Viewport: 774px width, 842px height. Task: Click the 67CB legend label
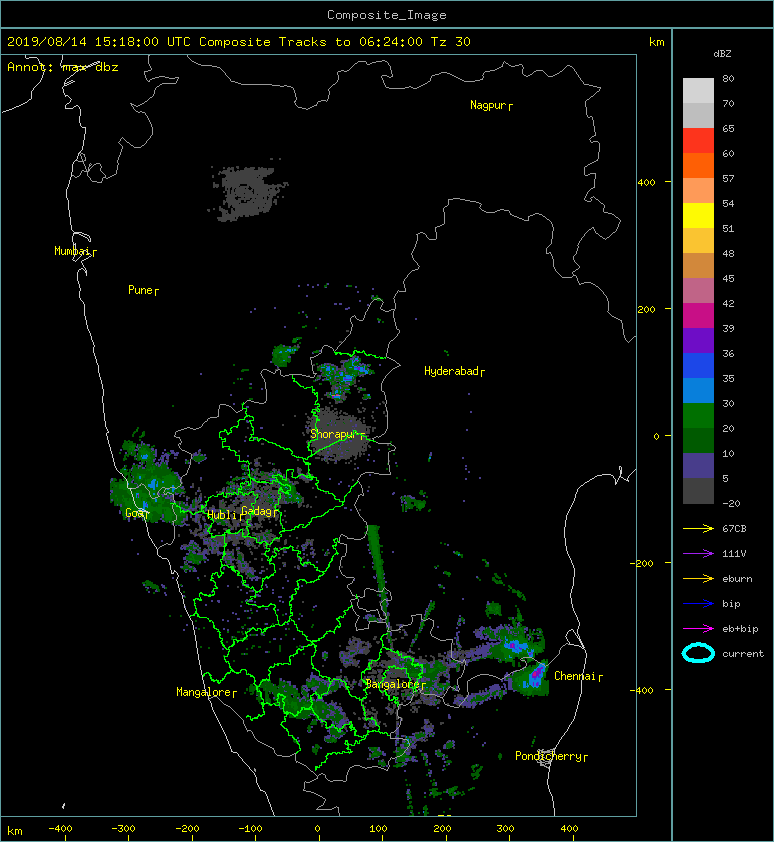734,529
